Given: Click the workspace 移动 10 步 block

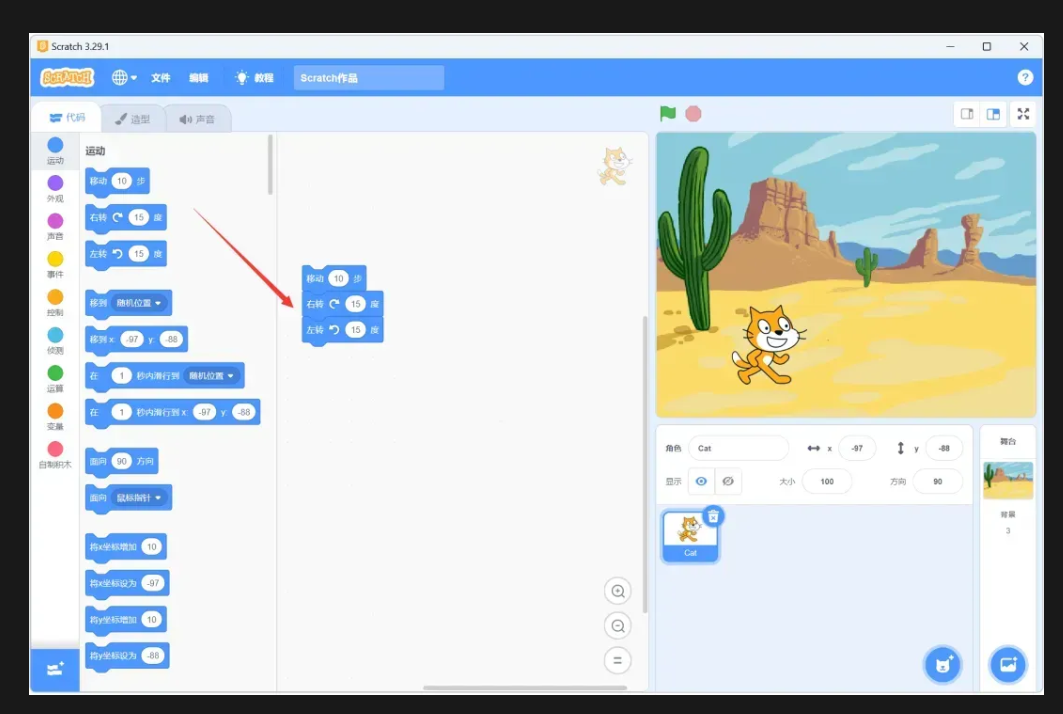Looking at the screenshot, I should point(334,278).
